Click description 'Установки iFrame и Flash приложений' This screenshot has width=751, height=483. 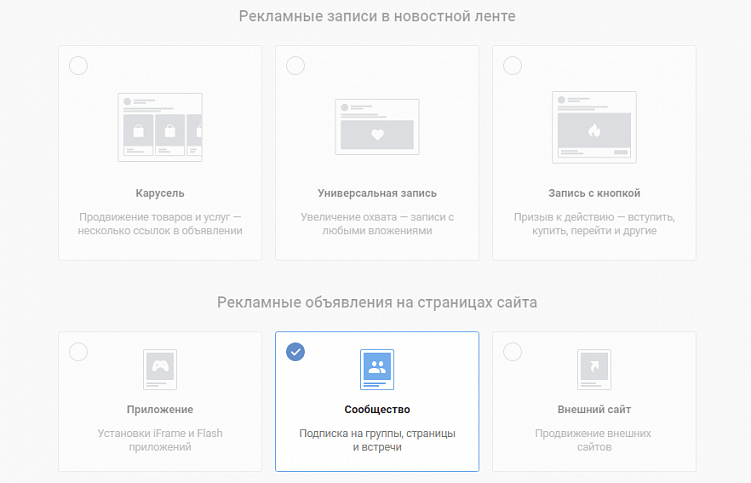point(160,440)
